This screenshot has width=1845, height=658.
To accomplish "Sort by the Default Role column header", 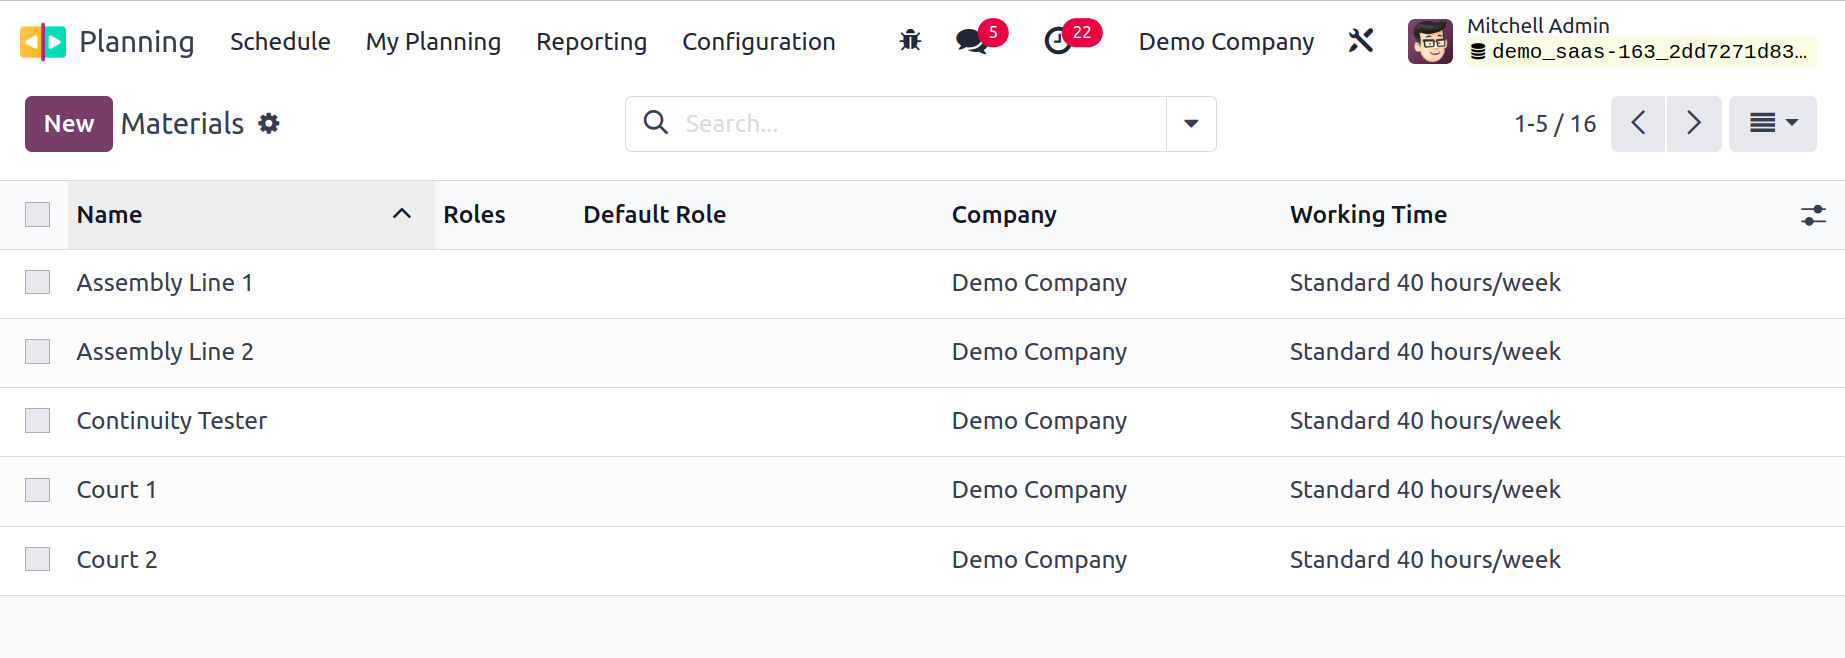I will coord(655,215).
